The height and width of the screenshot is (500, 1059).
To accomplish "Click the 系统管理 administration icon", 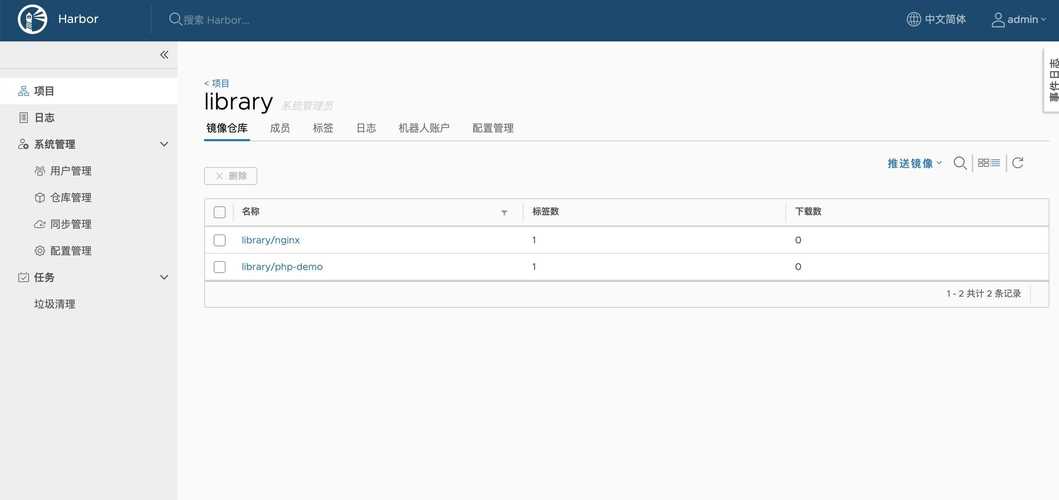I will point(23,145).
